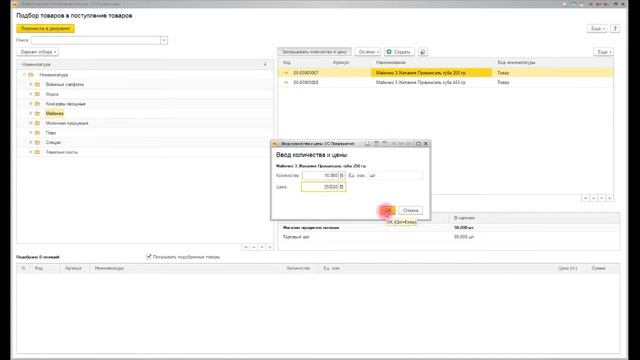
Task: Click the В наличии column header
Action: [464, 218]
